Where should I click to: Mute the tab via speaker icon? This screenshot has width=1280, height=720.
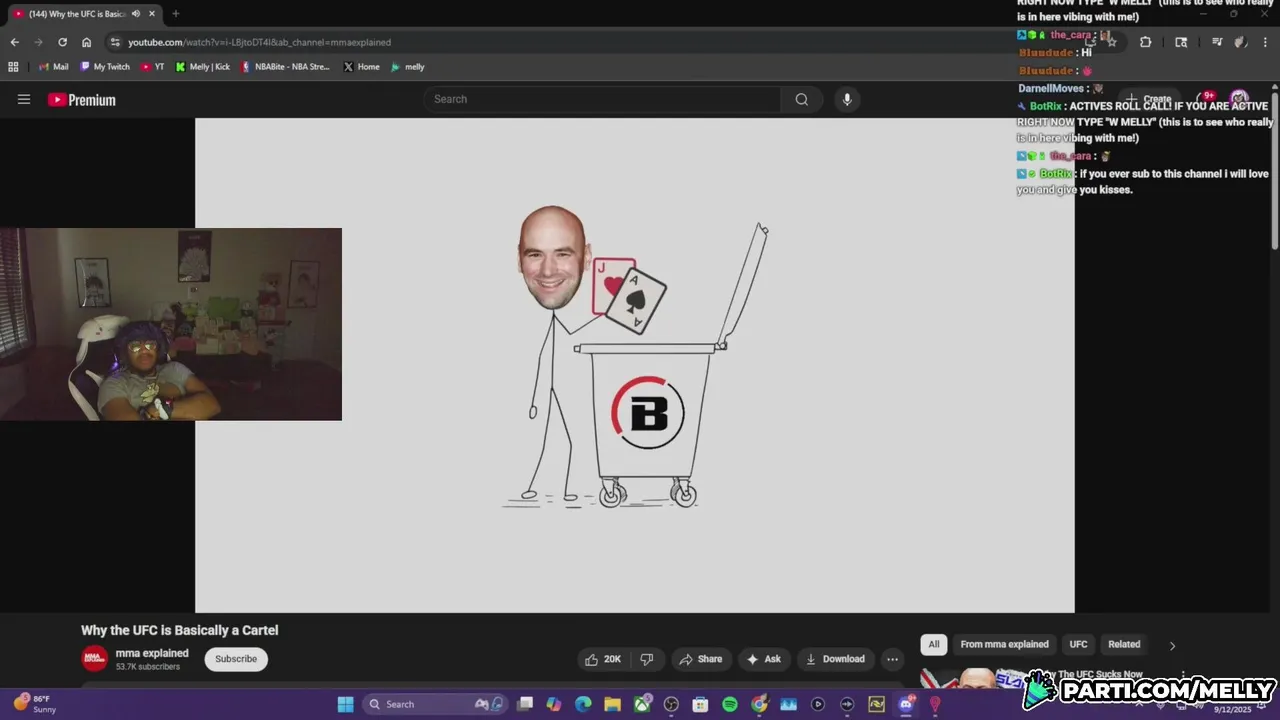136,14
